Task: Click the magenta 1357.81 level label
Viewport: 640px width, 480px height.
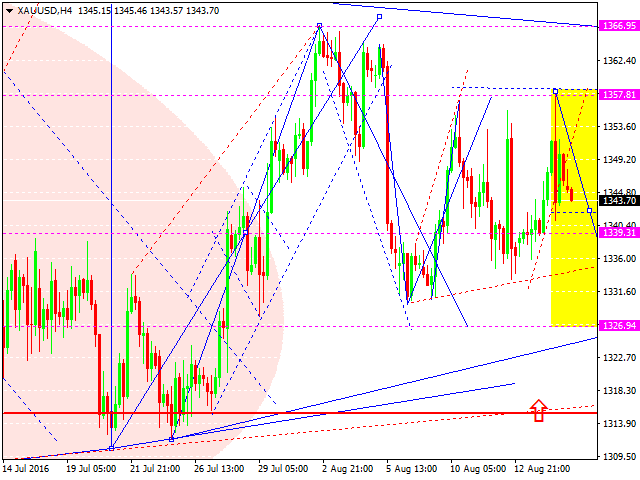Action: pos(619,95)
